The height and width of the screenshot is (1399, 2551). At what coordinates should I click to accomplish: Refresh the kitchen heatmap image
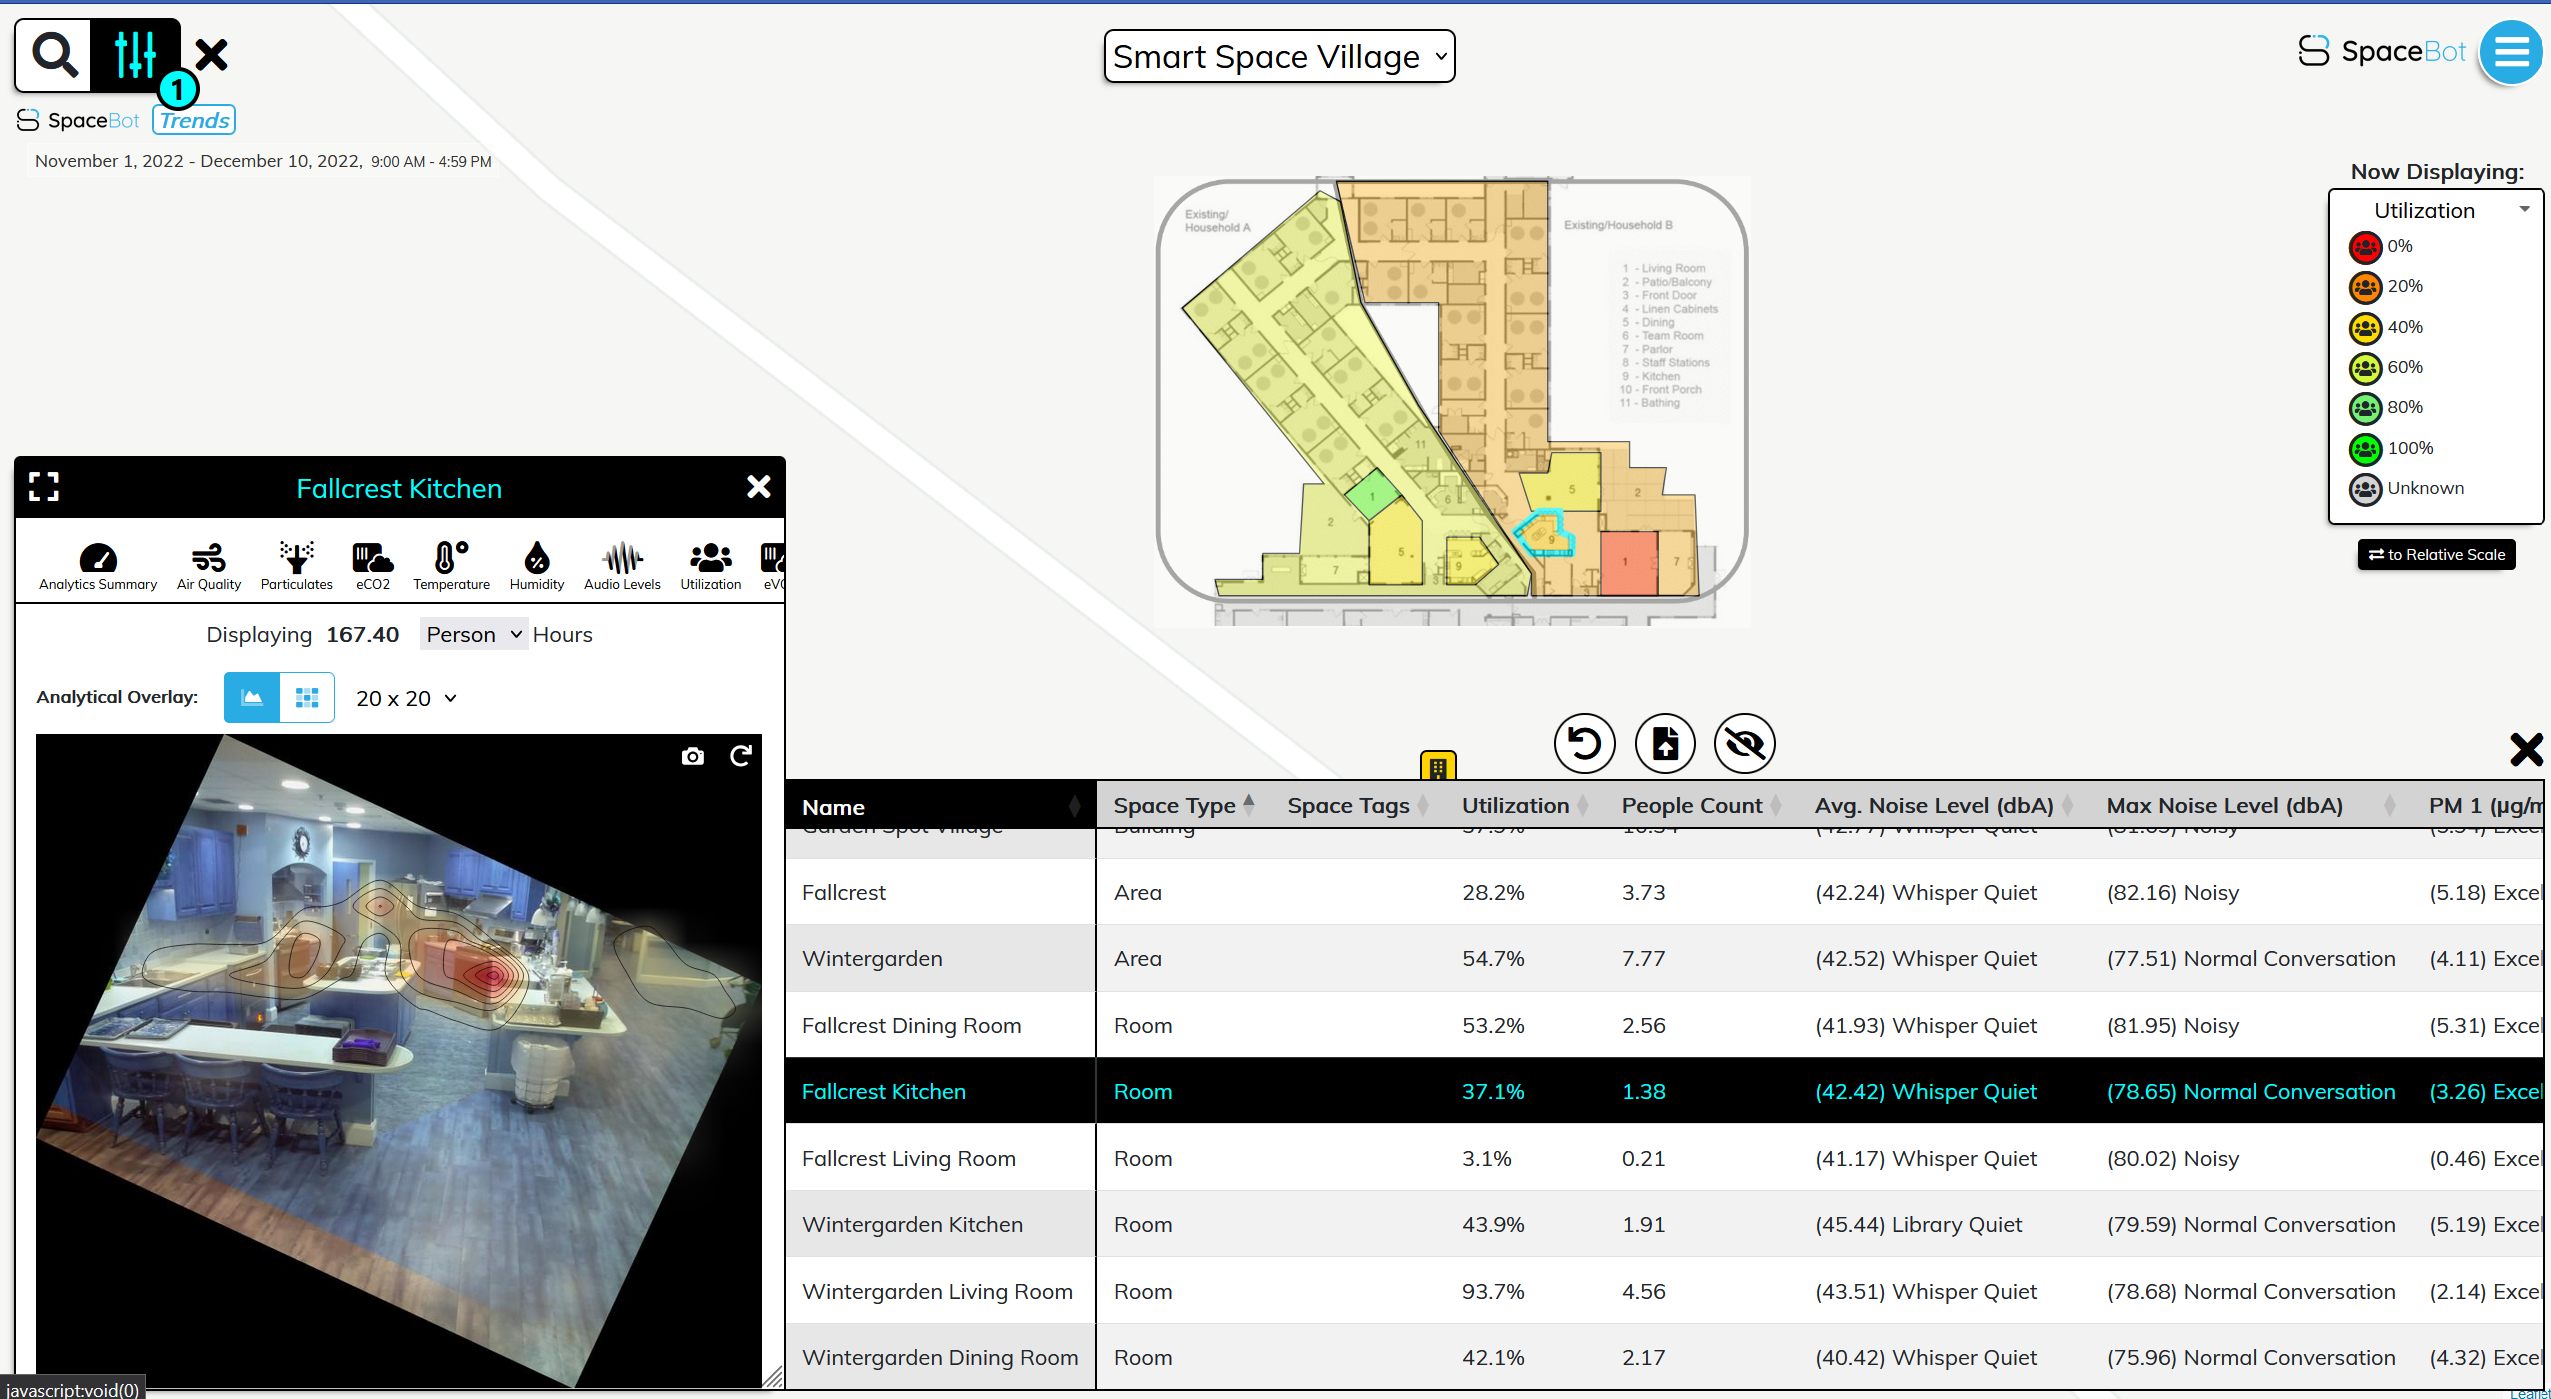point(740,756)
